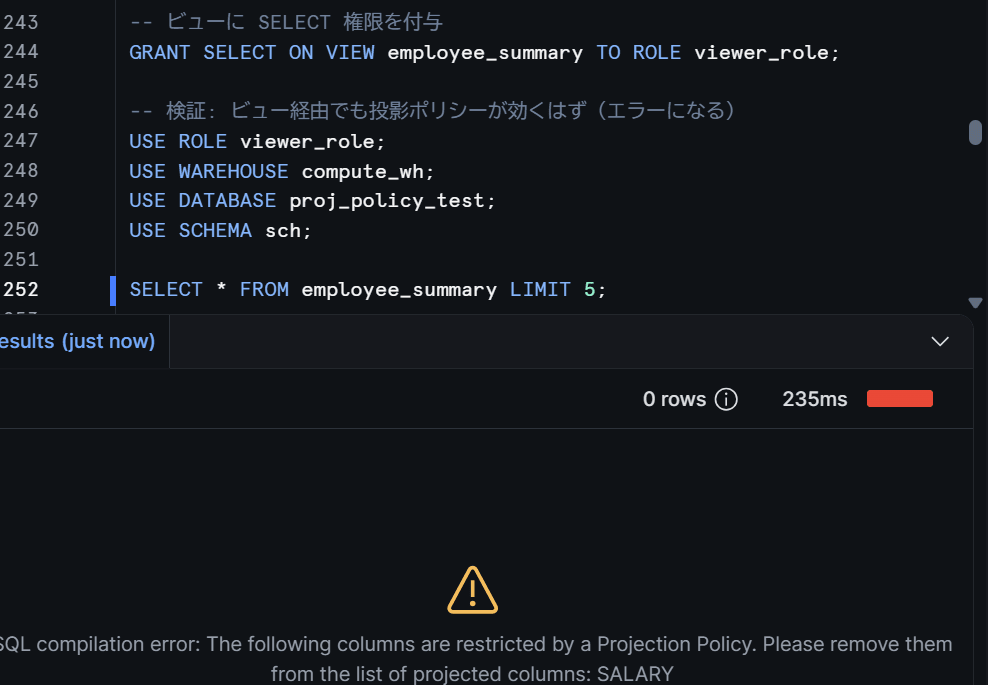
Task: Collapse the results panel with chevron
Action: coord(940,342)
